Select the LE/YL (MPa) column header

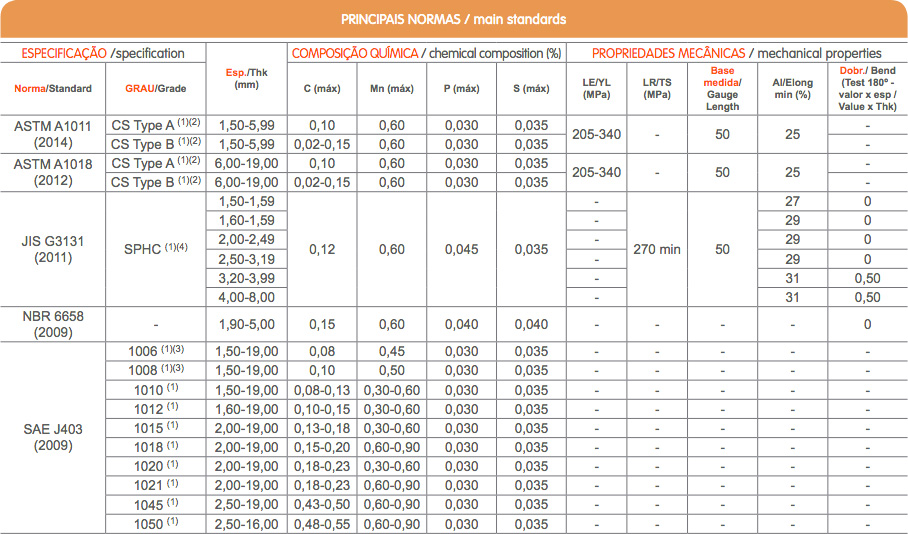(x=596, y=89)
